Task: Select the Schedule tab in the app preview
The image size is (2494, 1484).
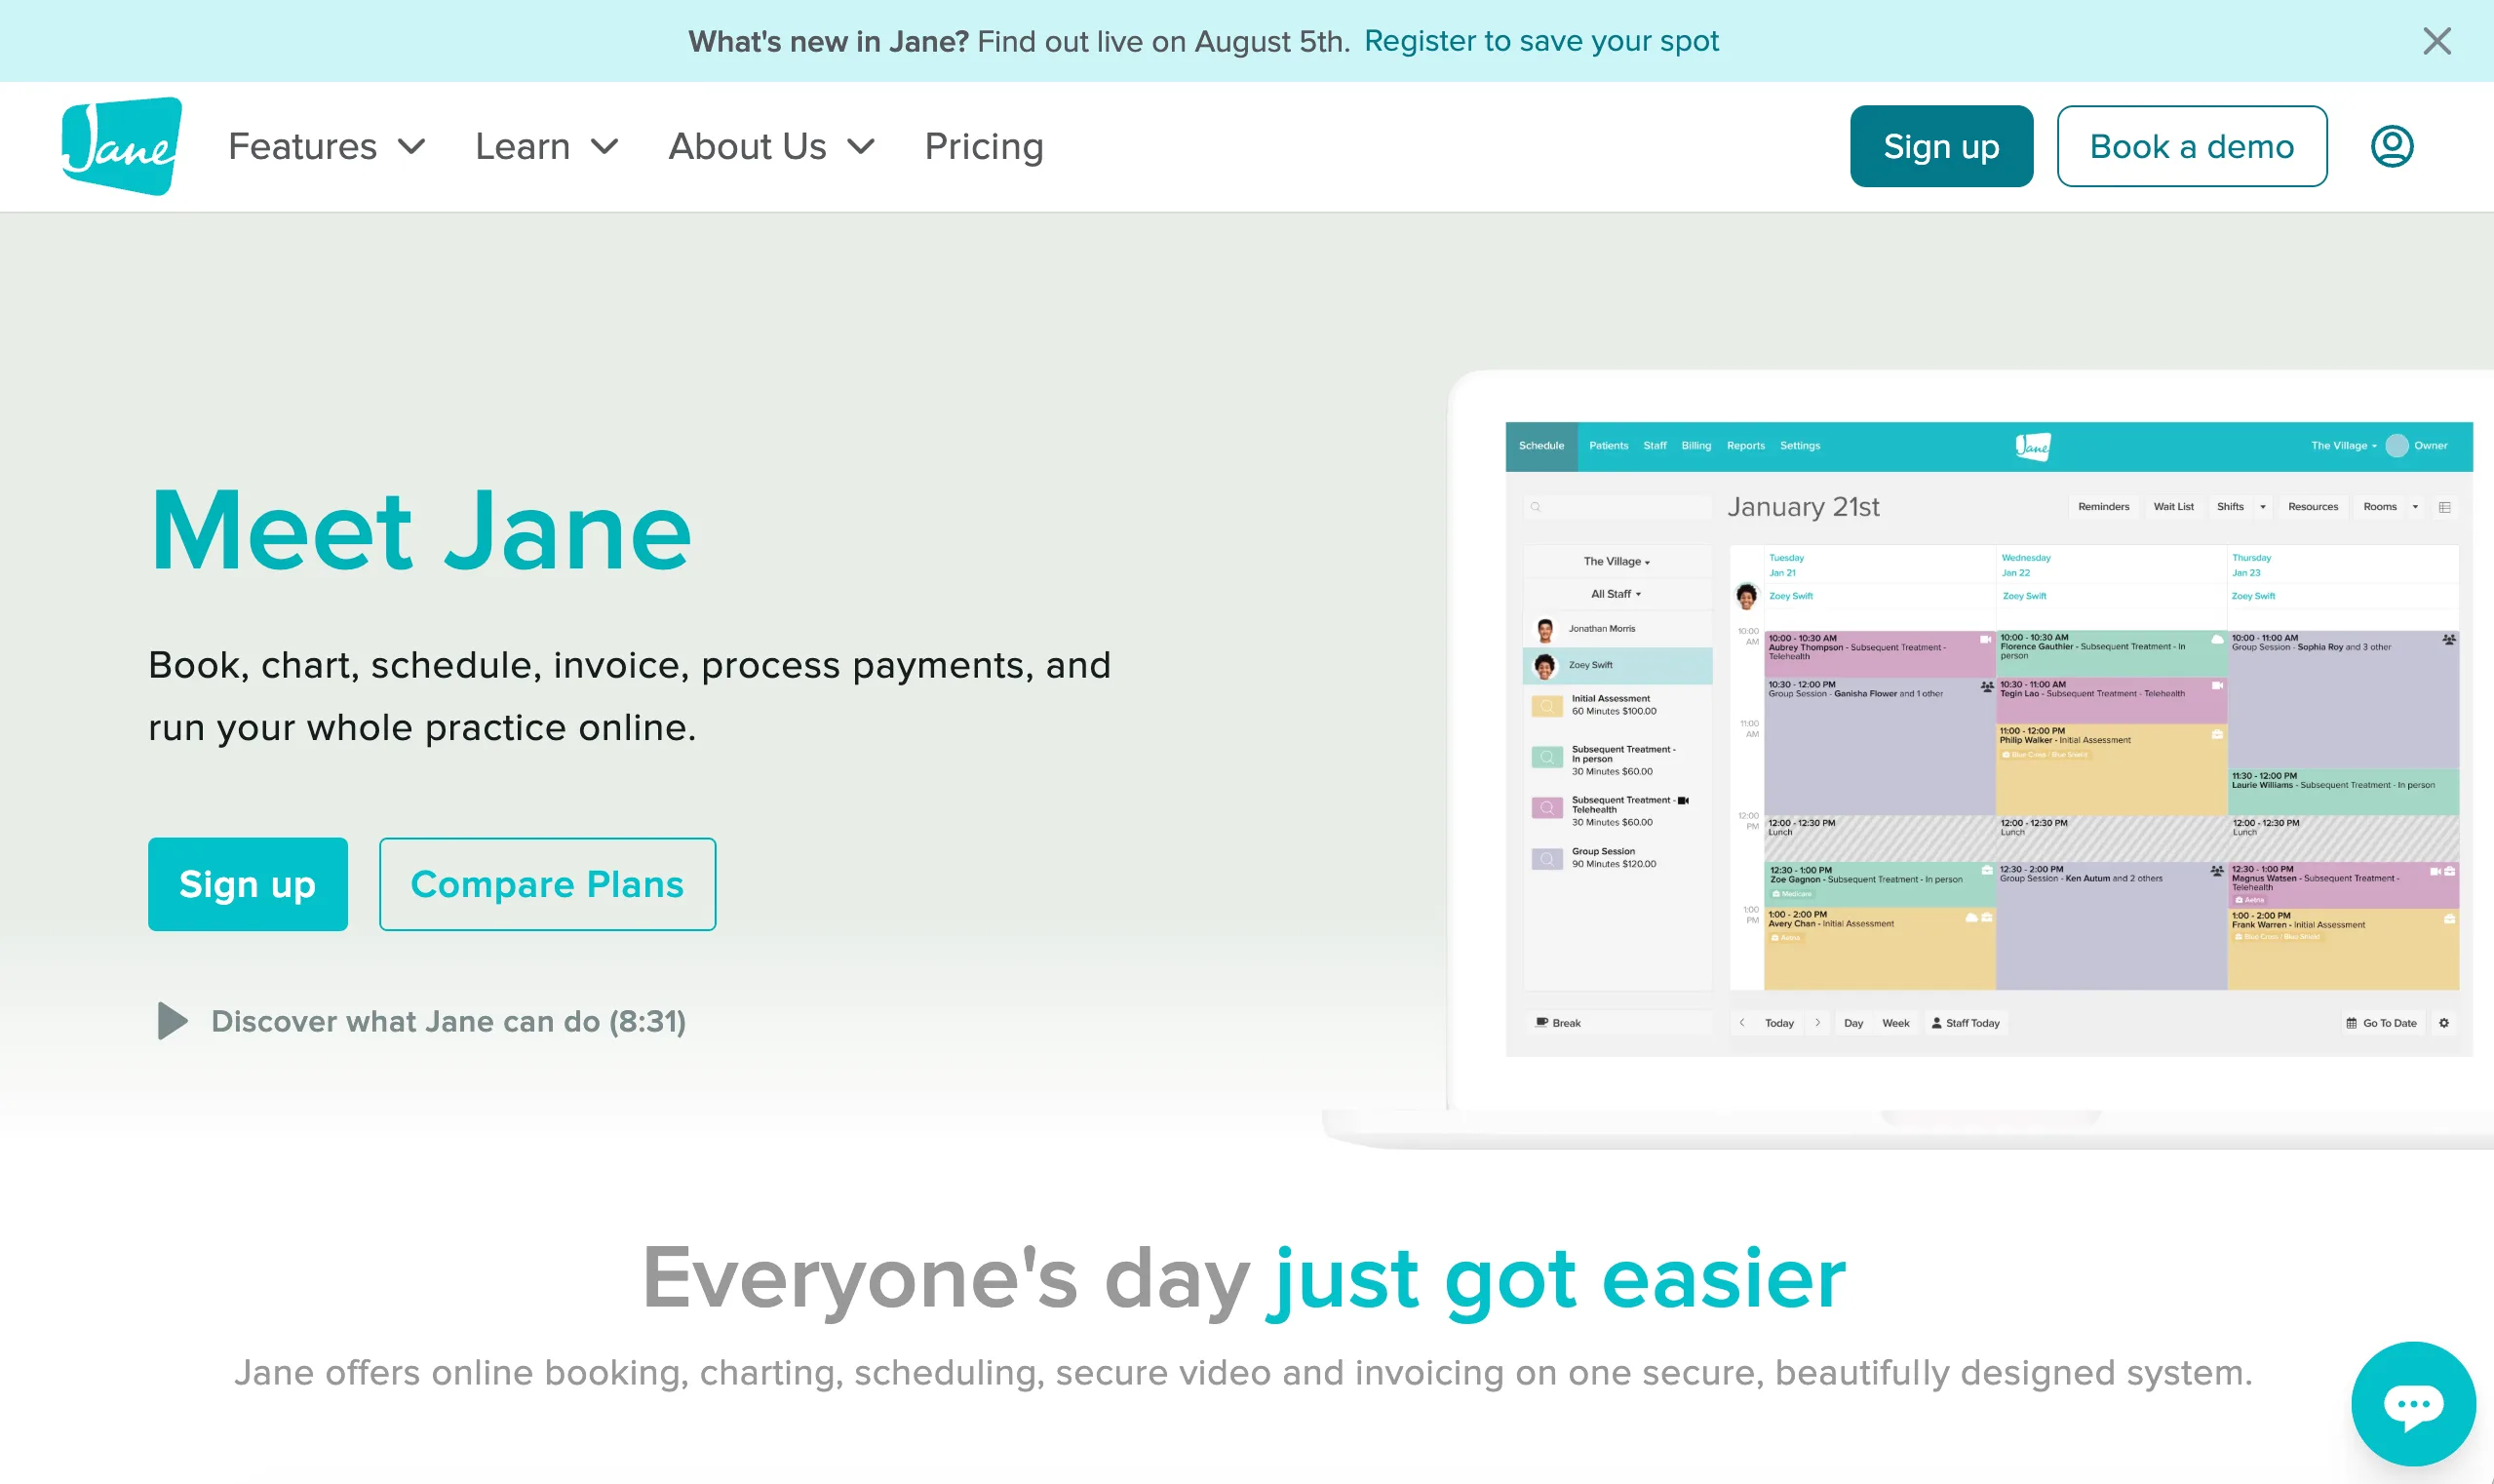Action: (1541, 446)
